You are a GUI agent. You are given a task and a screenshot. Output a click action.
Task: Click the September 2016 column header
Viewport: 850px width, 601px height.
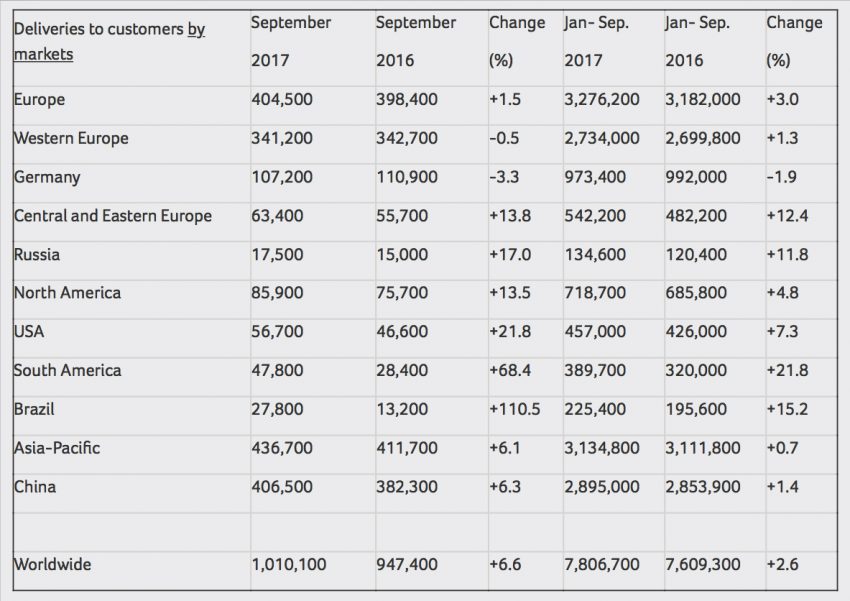pyautogui.click(x=416, y=42)
